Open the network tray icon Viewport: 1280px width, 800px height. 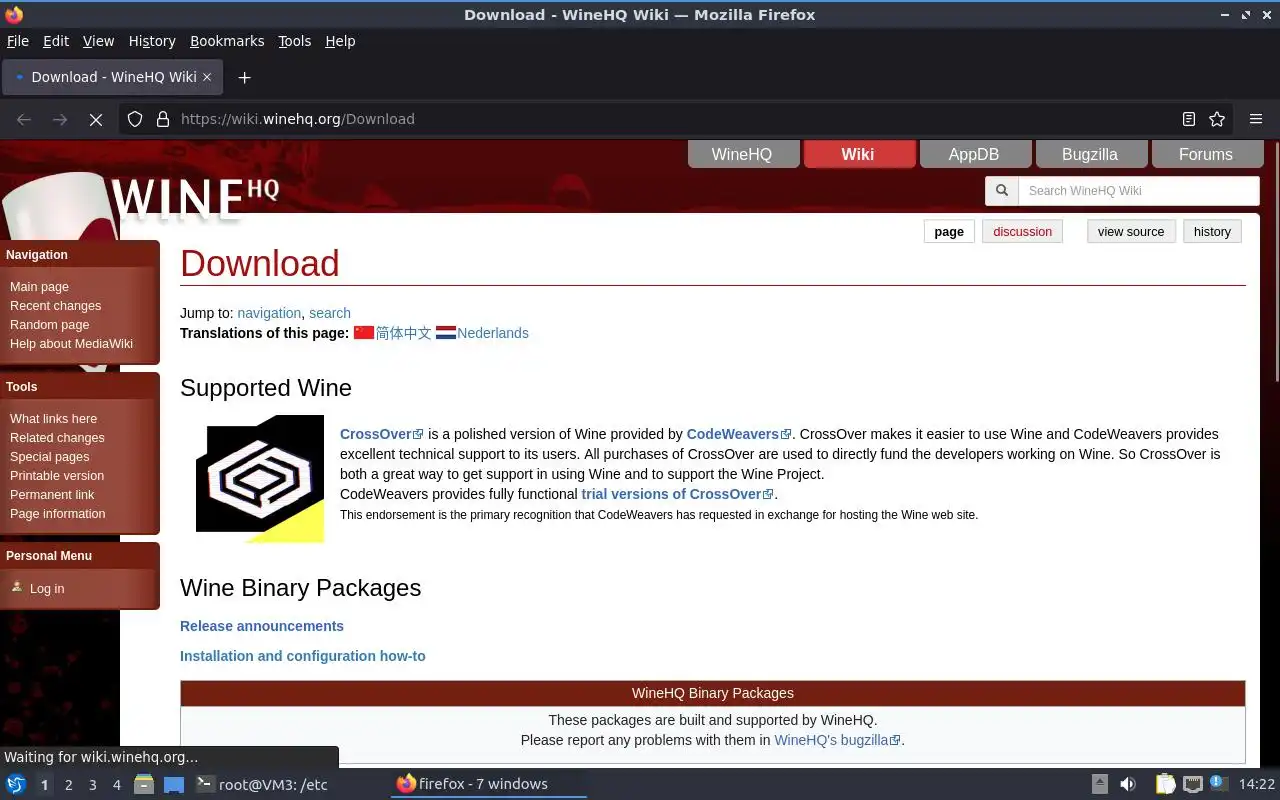(1192, 784)
